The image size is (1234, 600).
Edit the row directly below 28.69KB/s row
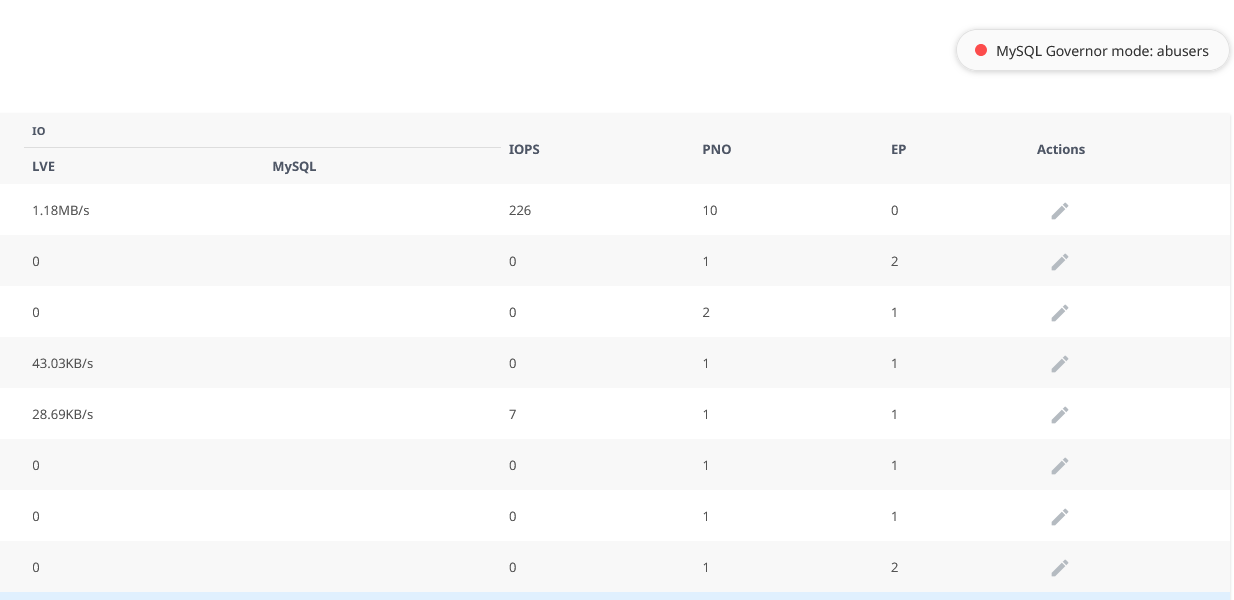pyautogui.click(x=1060, y=466)
